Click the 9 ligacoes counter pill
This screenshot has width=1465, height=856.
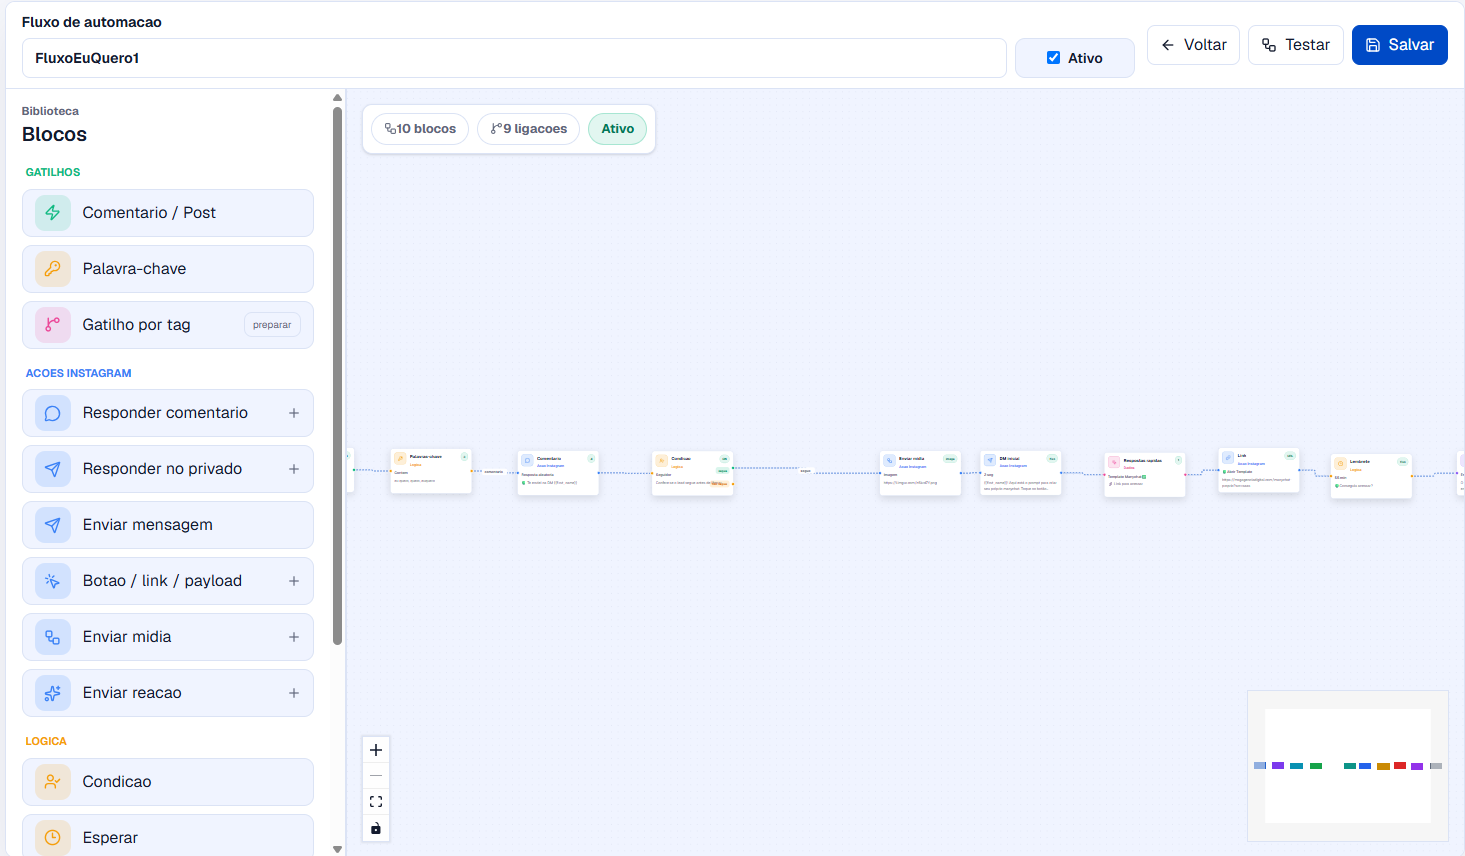pos(529,129)
